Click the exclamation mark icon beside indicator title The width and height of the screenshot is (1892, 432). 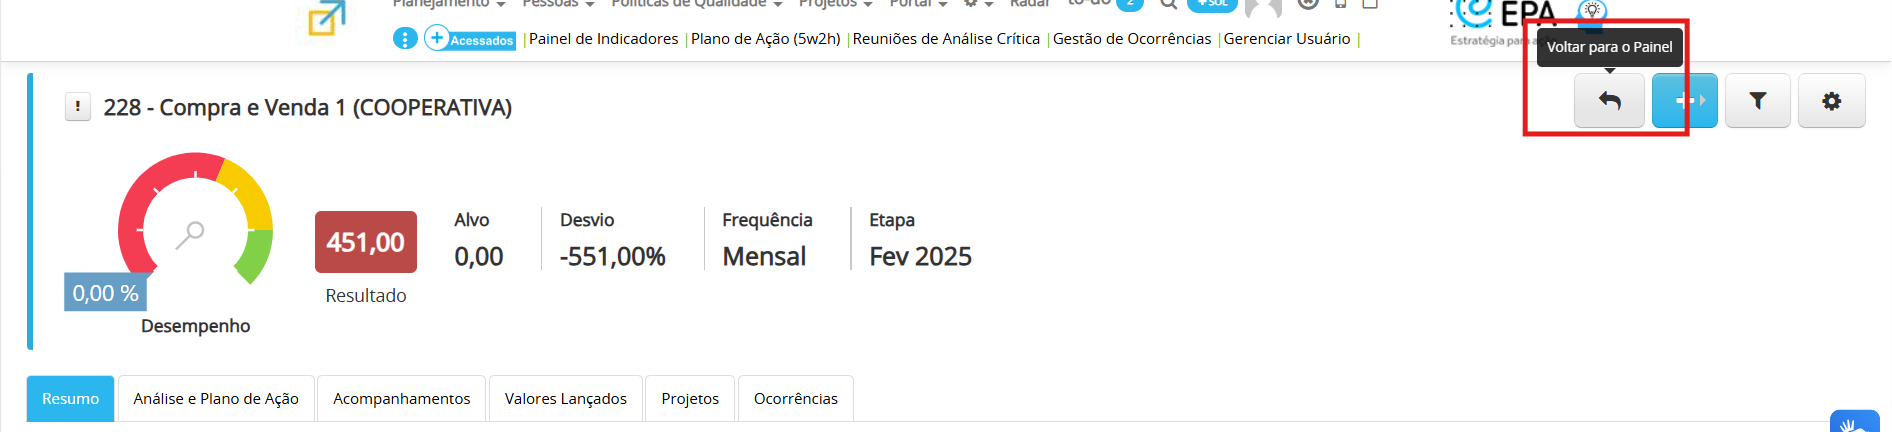[x=77, y=106]
